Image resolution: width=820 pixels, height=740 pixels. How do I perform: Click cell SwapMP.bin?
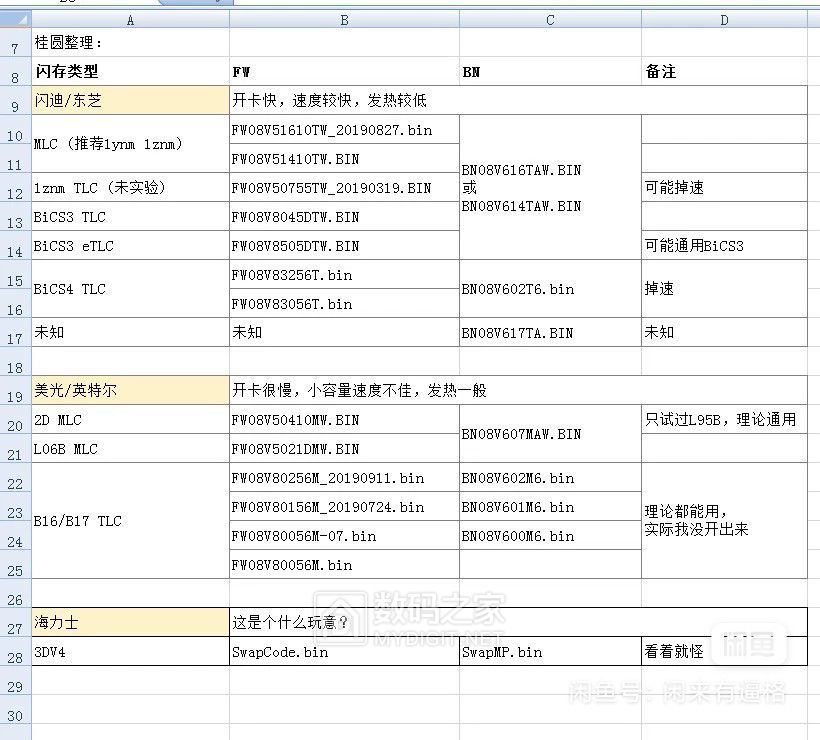coord(550,652)
